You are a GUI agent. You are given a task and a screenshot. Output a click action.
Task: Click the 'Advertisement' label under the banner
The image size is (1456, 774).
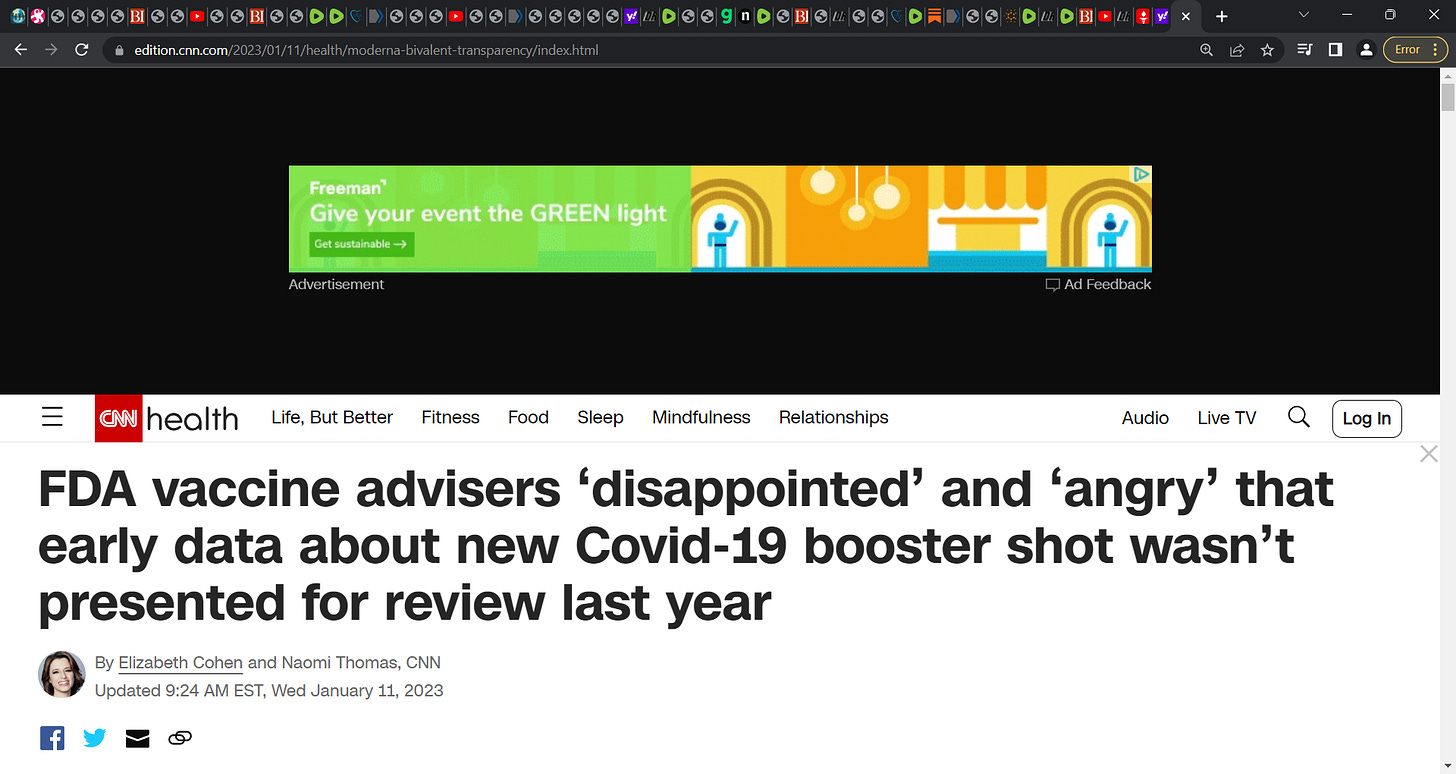click(336, 284)
